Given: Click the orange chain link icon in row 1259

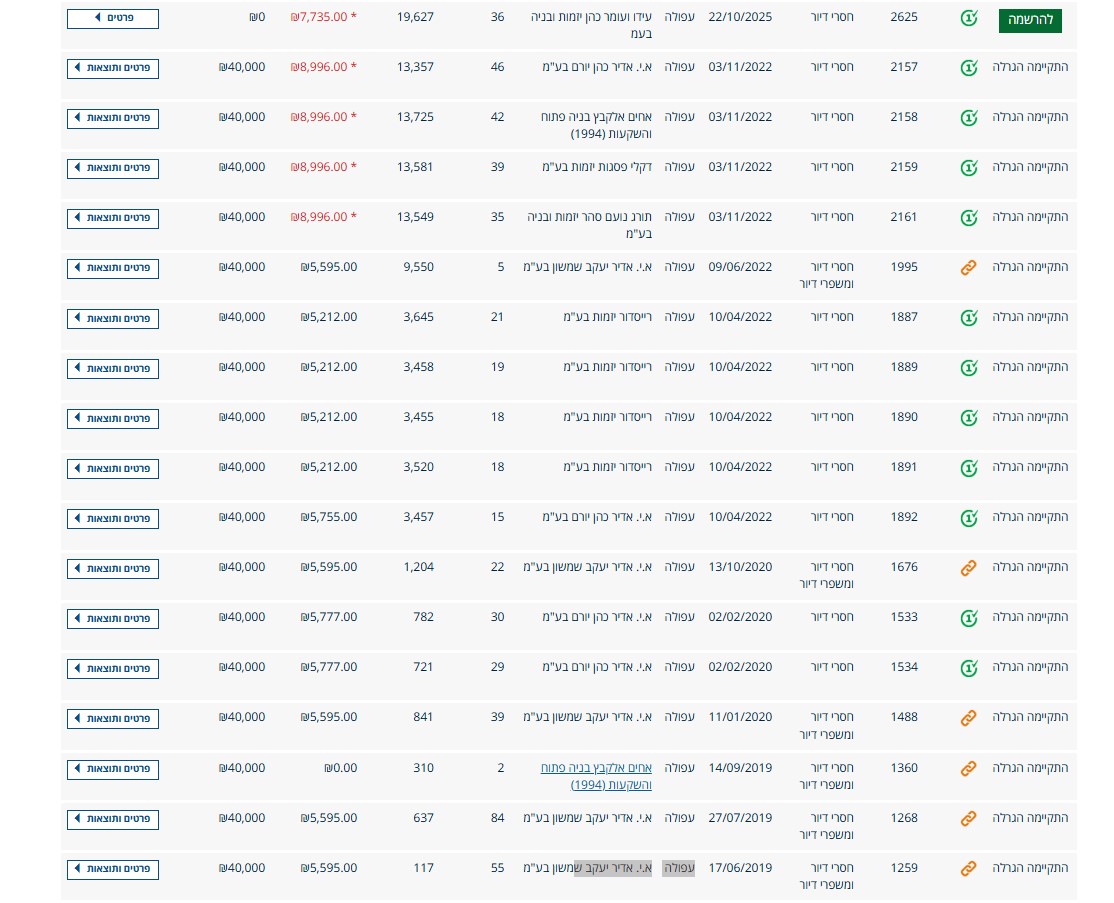Looking at the screenshot, I should coord(969,868).
